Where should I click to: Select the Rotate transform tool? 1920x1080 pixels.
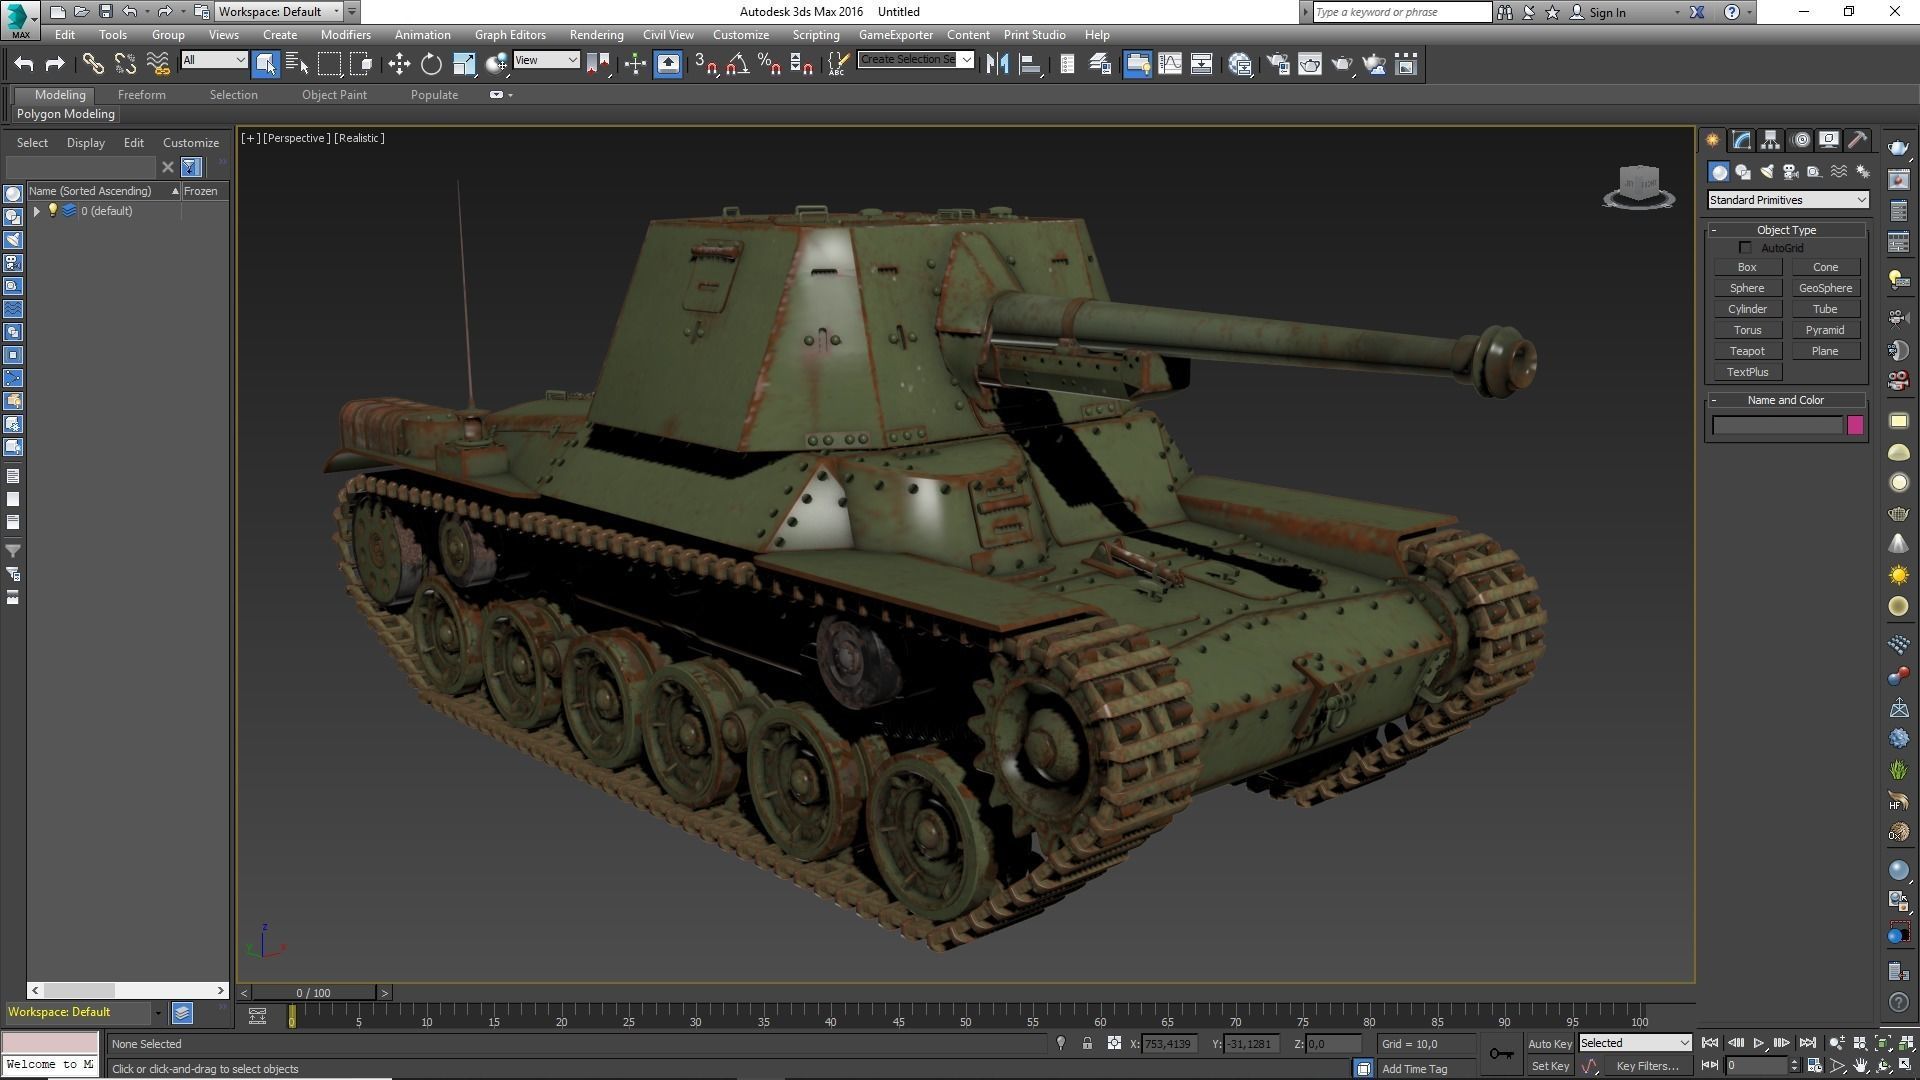(431, 64)
